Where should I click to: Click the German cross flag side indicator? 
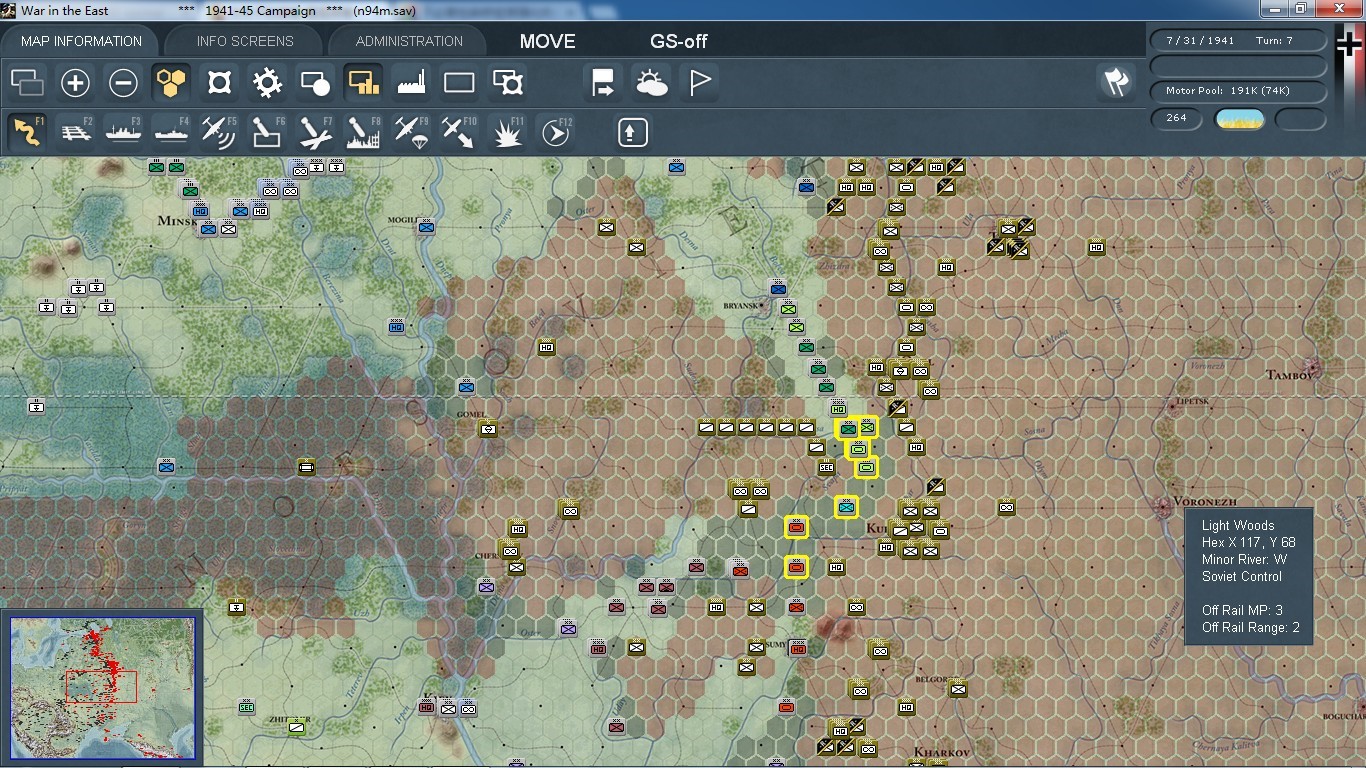(1349, 45)
